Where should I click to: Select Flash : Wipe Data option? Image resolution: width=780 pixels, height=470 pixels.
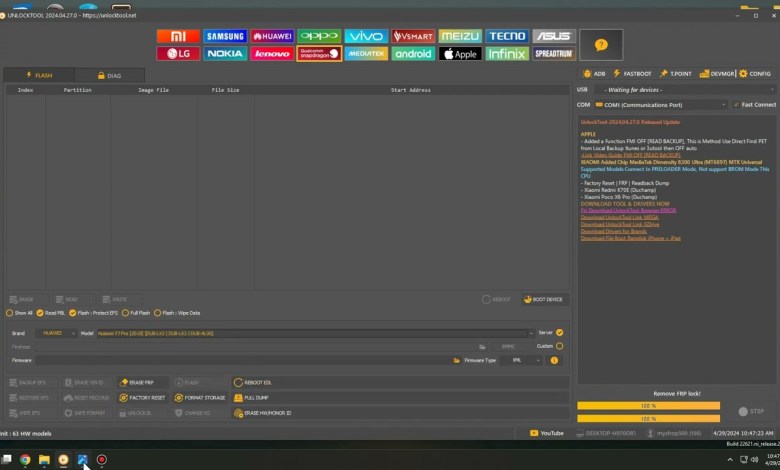177,313
